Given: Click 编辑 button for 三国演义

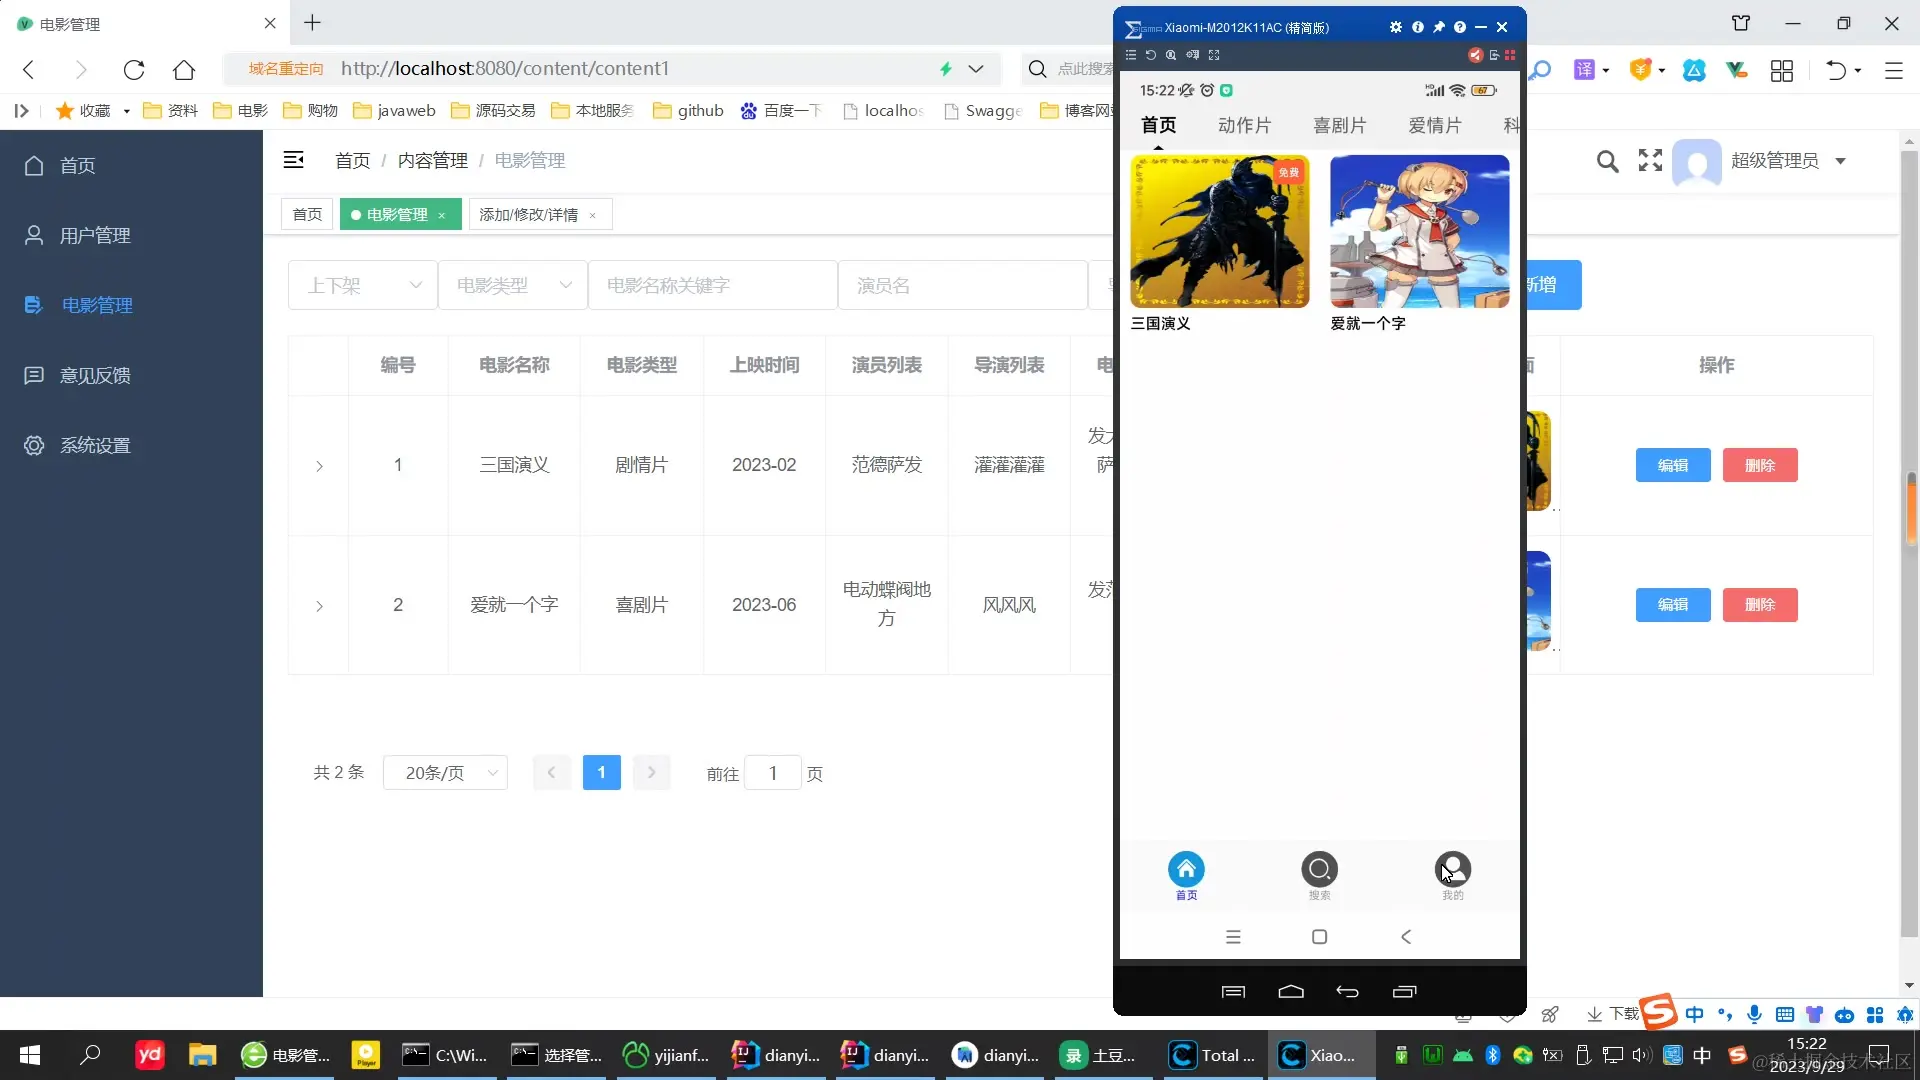Looking at the screenshot, I should coord(1672,465).
